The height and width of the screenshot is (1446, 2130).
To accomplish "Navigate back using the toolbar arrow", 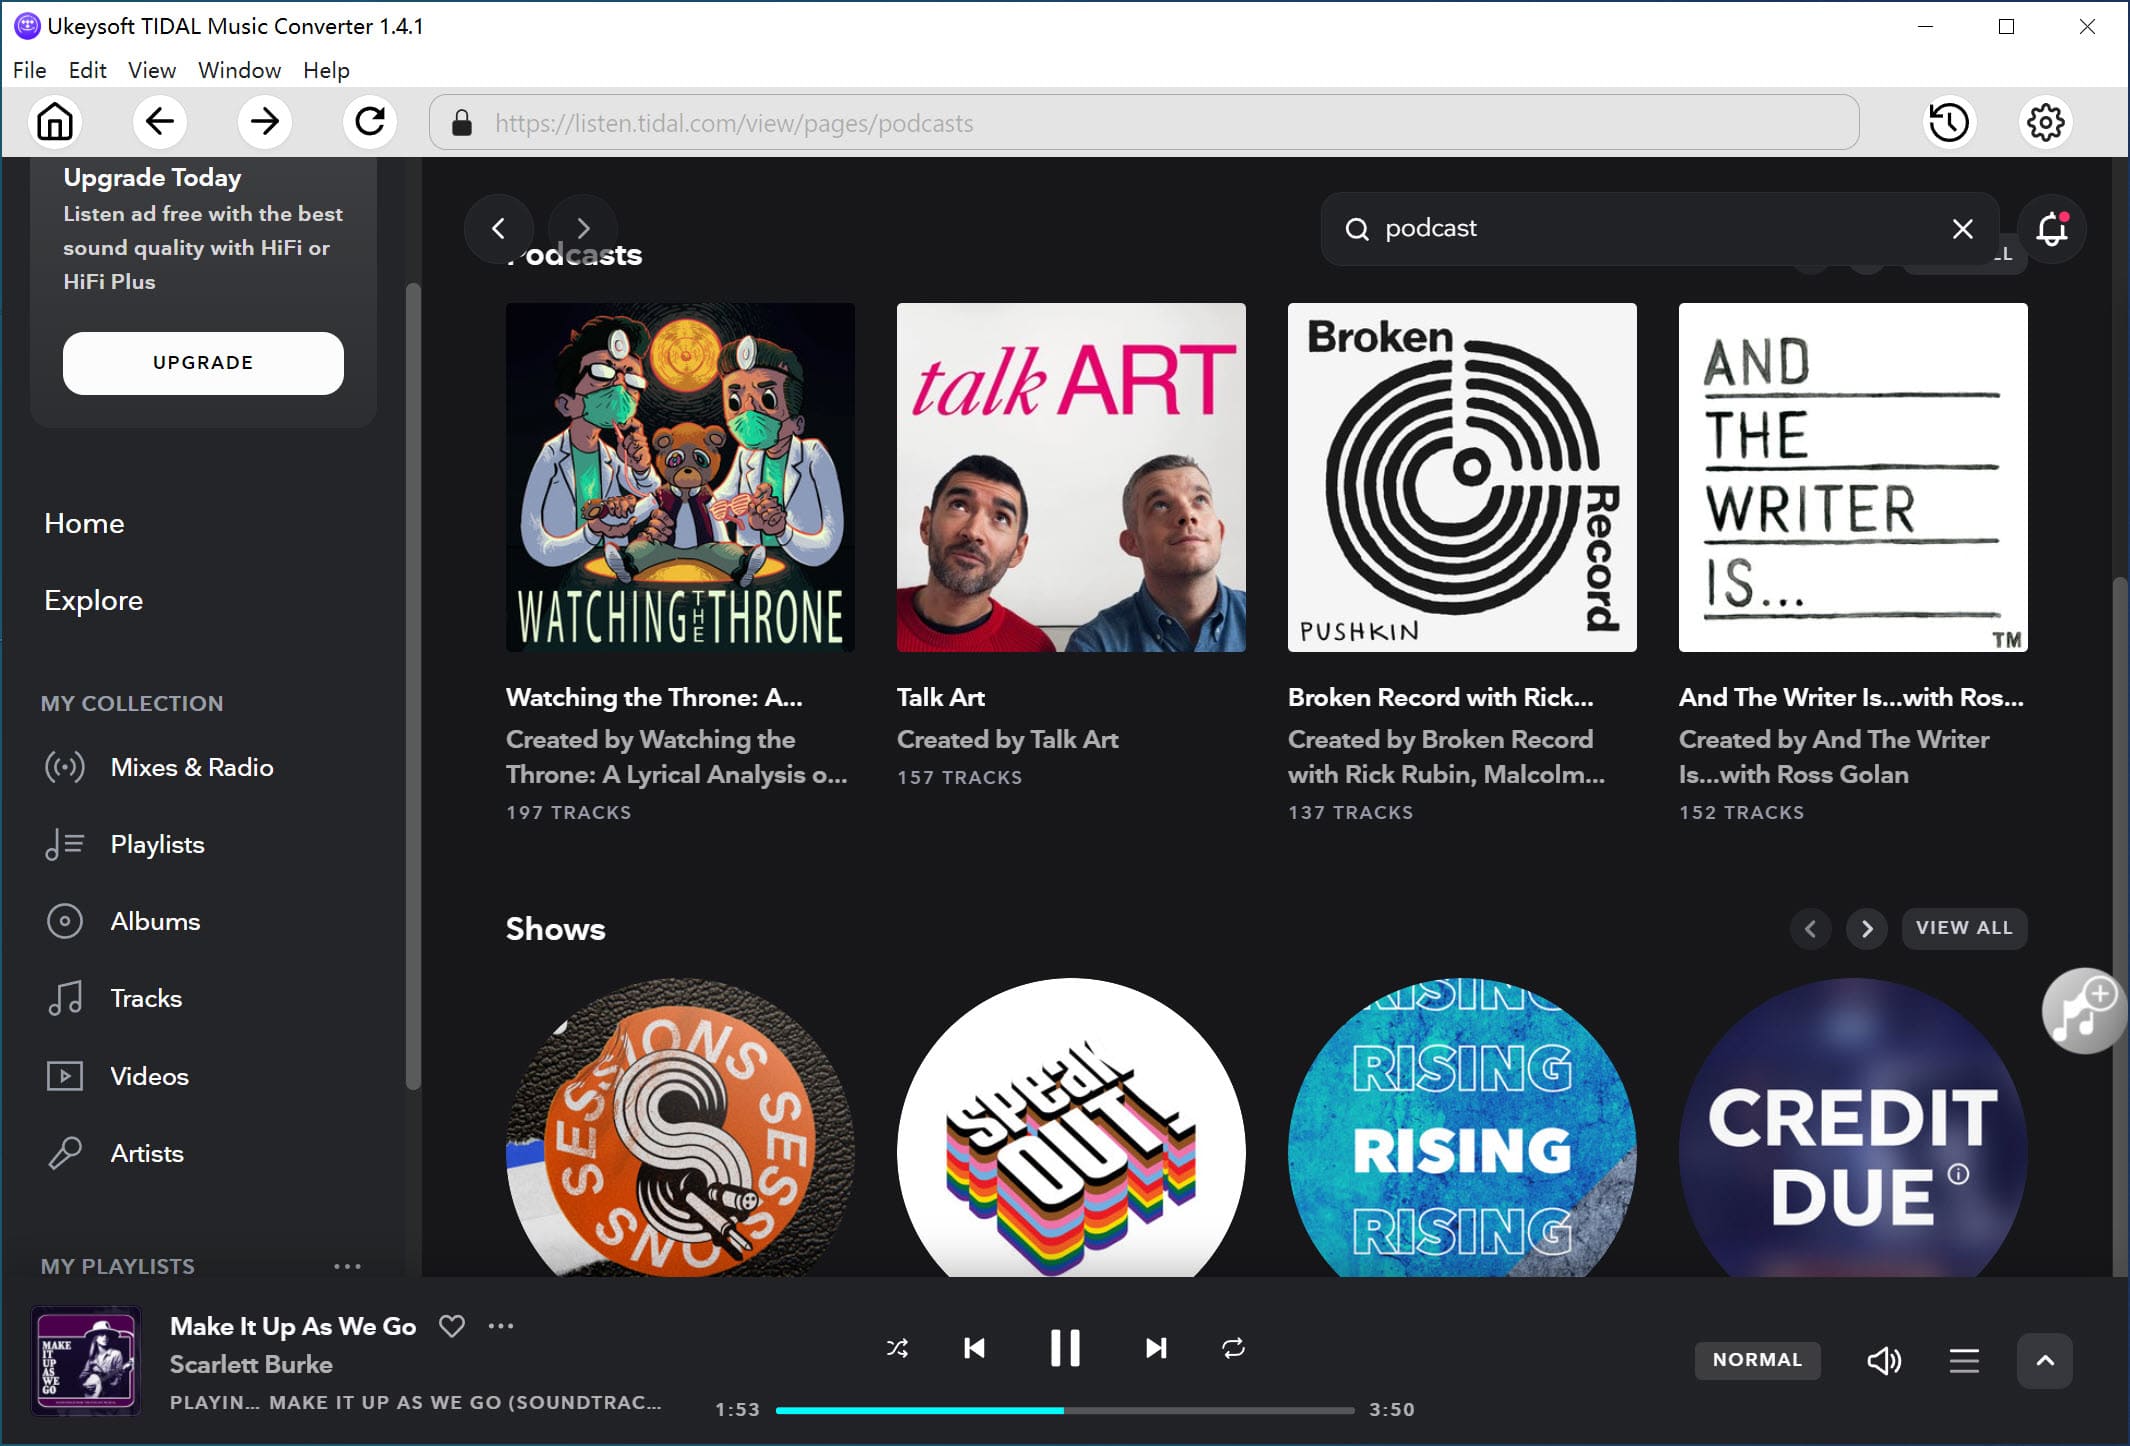I will point(160,122).
